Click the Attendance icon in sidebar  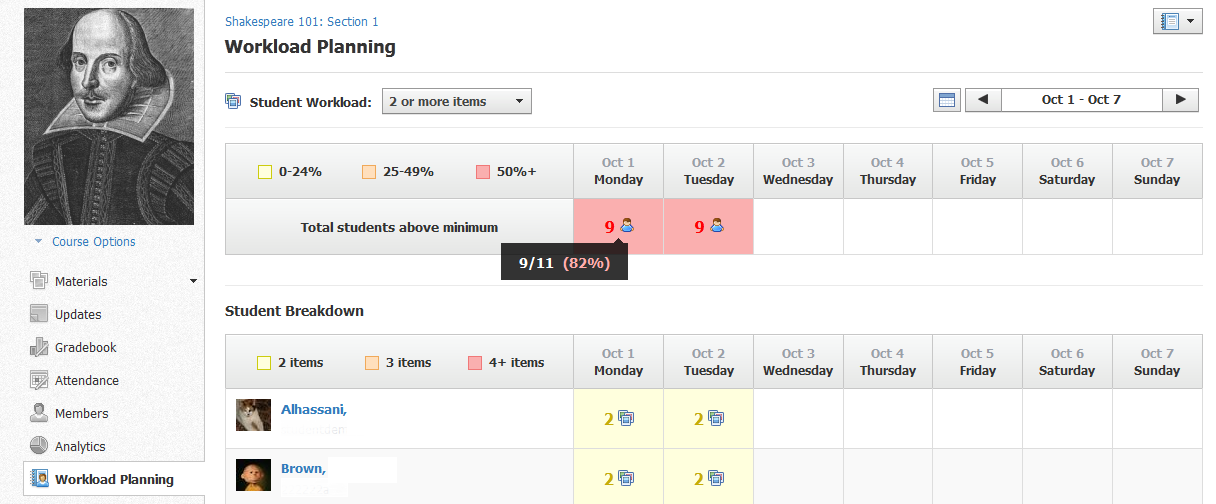click(39, 380)
